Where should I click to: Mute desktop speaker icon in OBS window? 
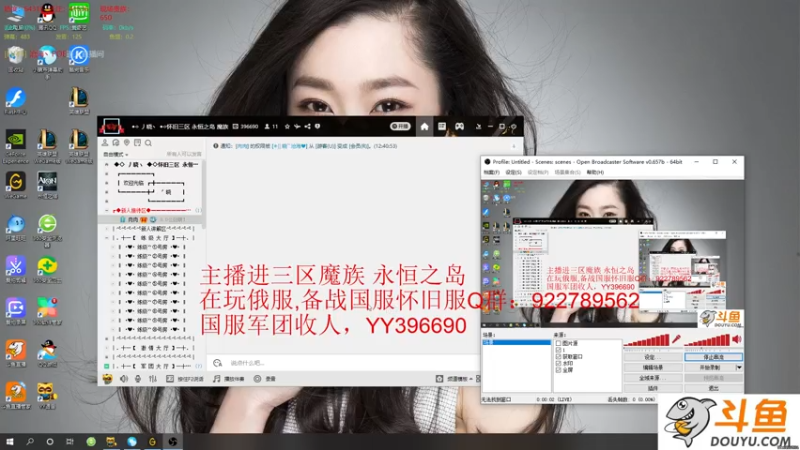[x=737, y=339]
